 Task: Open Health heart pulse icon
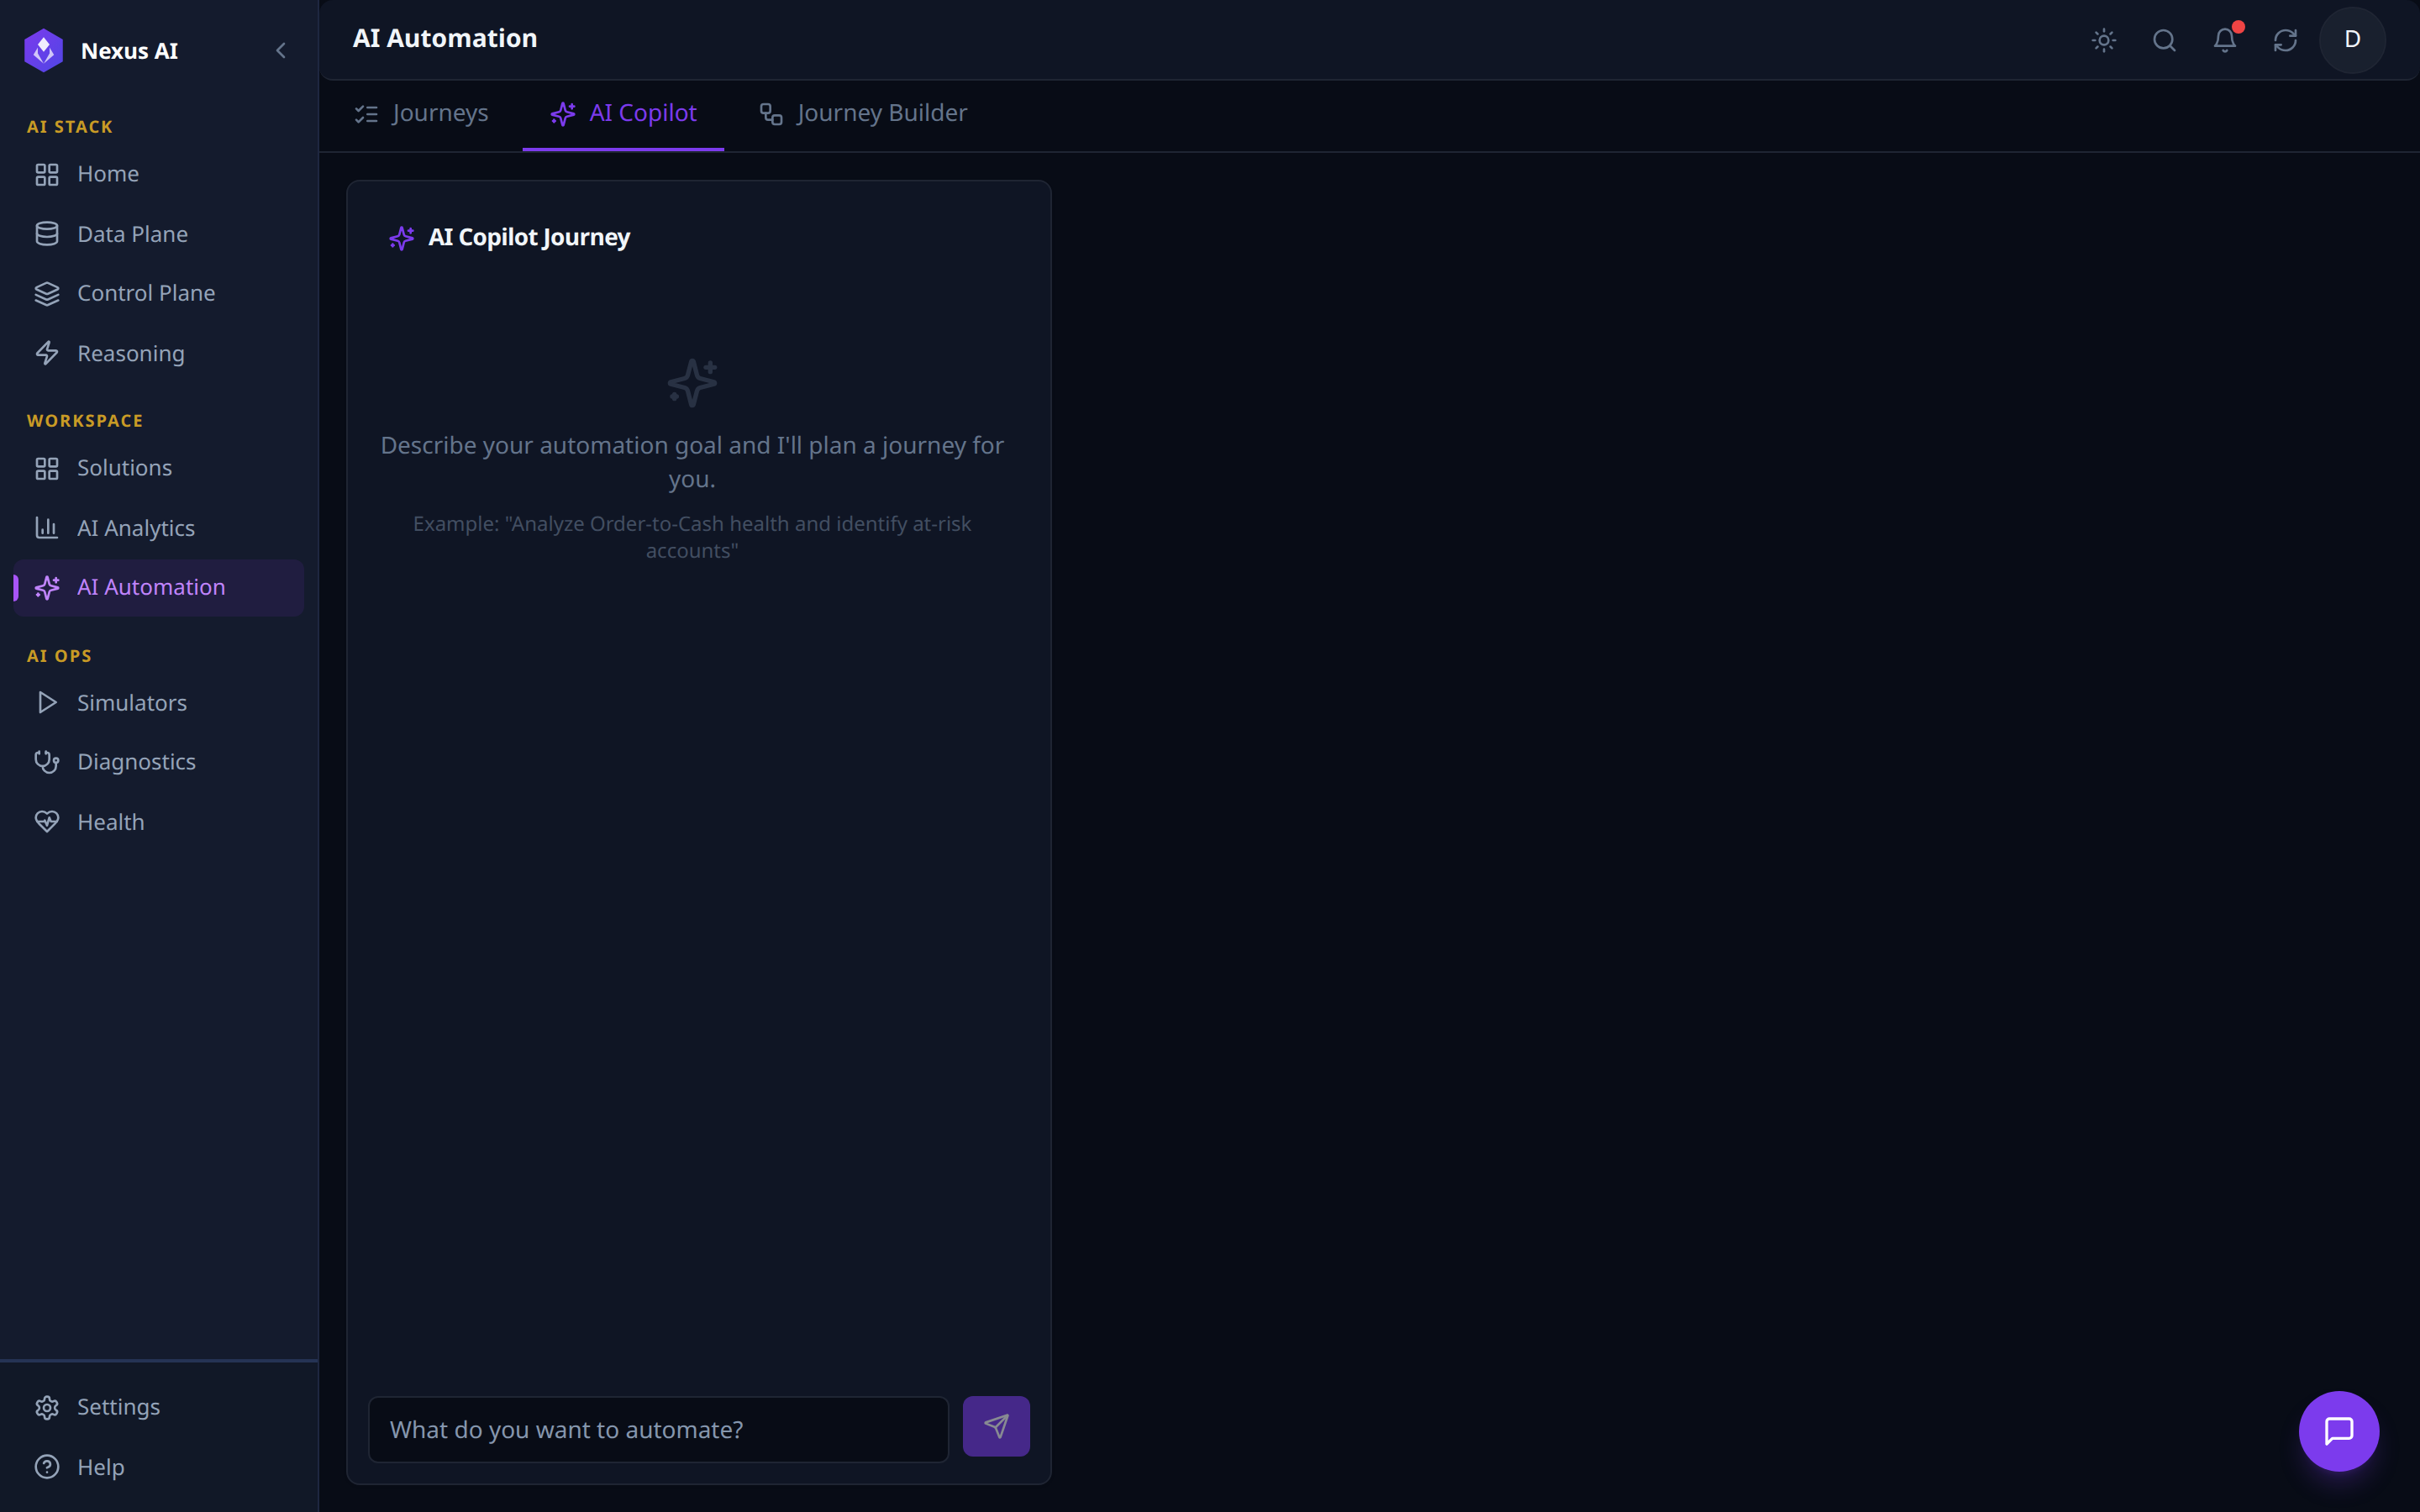47,822
